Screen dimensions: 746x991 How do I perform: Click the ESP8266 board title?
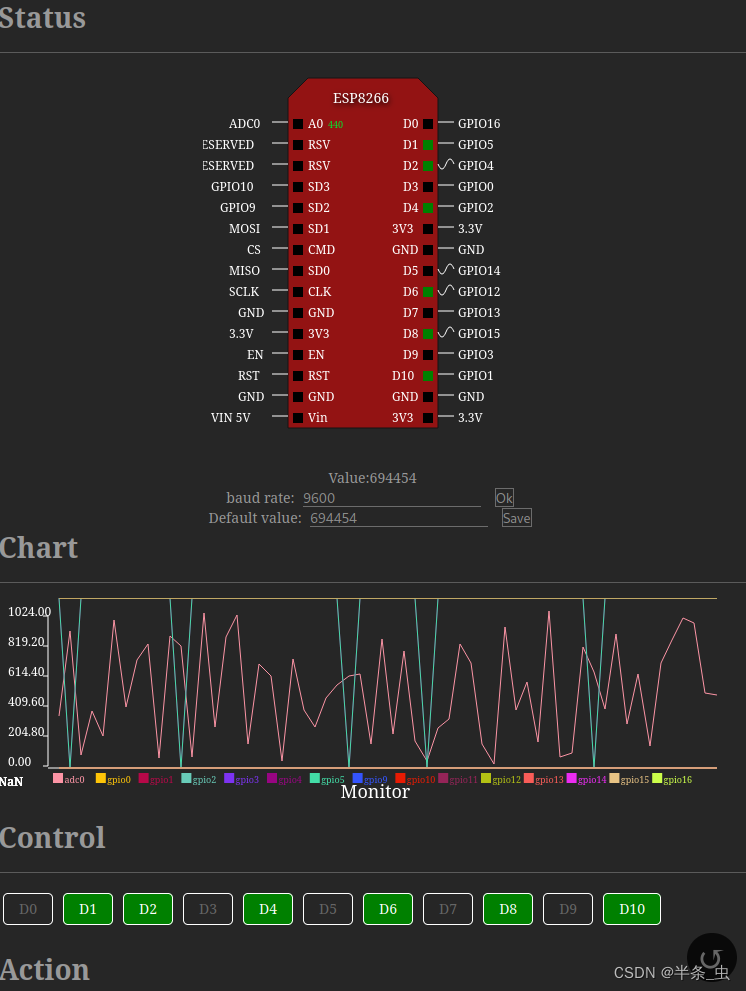[361, 98]
